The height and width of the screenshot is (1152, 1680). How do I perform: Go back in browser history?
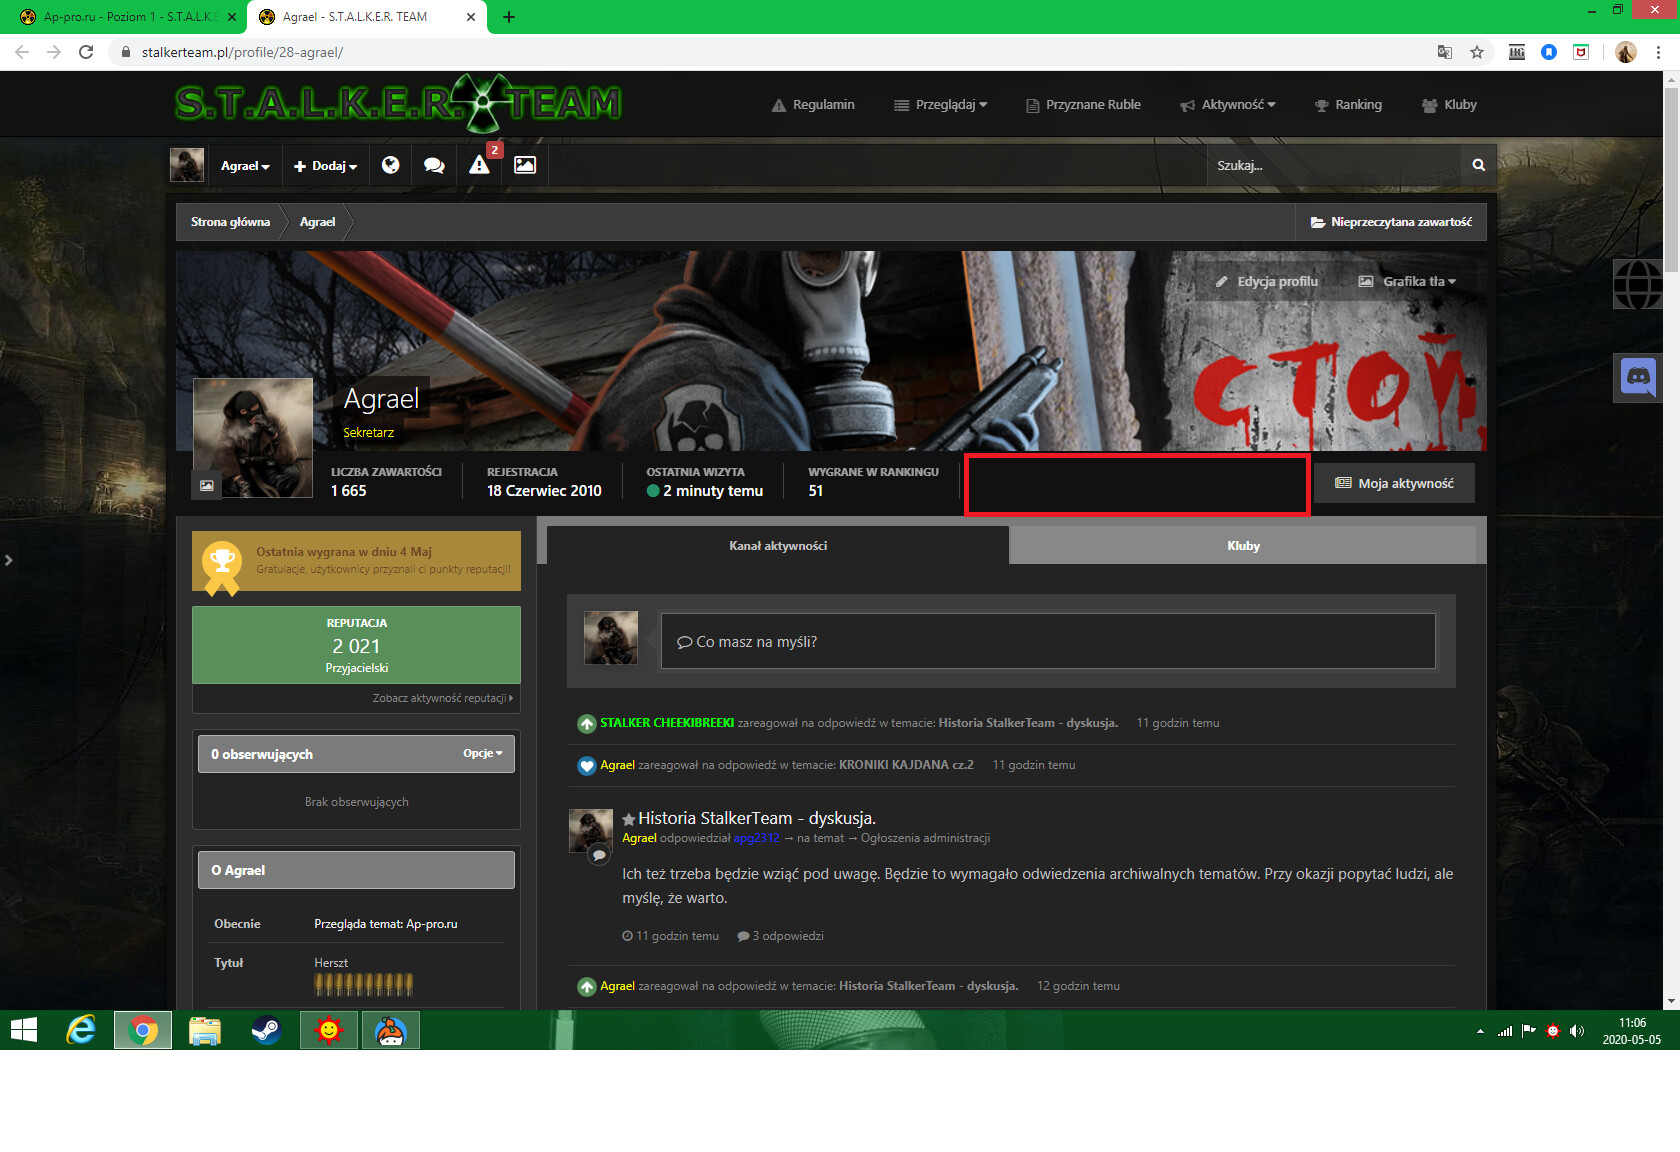pyautogui.click(x=22, y=52)
